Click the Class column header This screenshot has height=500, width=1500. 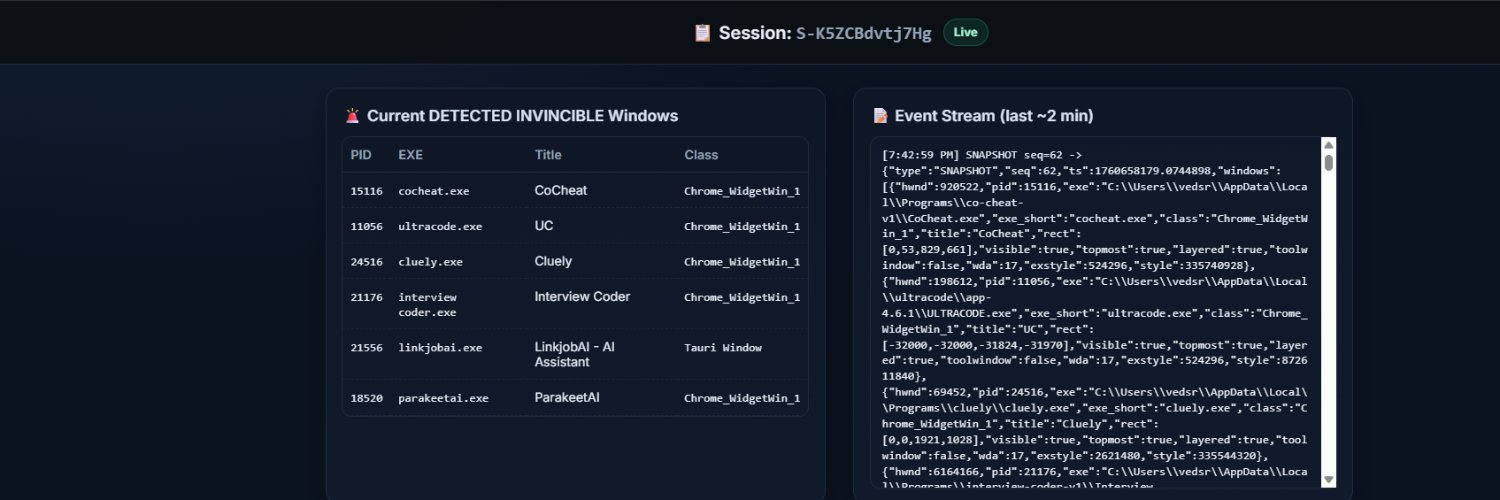pos(701,155)
